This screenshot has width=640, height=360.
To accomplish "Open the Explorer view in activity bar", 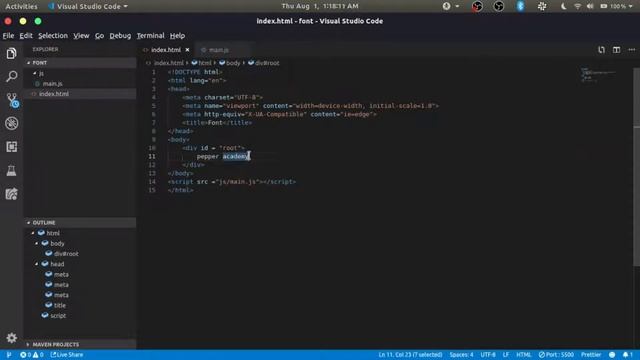I will (x=11, y=53).
